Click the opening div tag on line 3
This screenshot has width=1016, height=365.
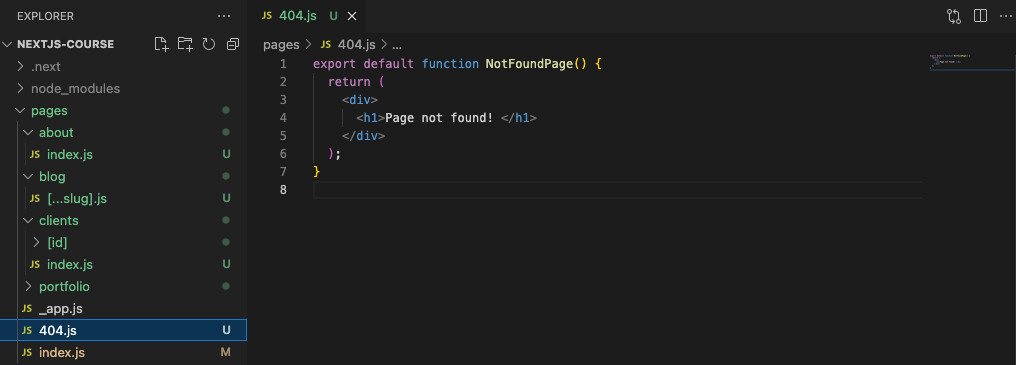(360, 100)
